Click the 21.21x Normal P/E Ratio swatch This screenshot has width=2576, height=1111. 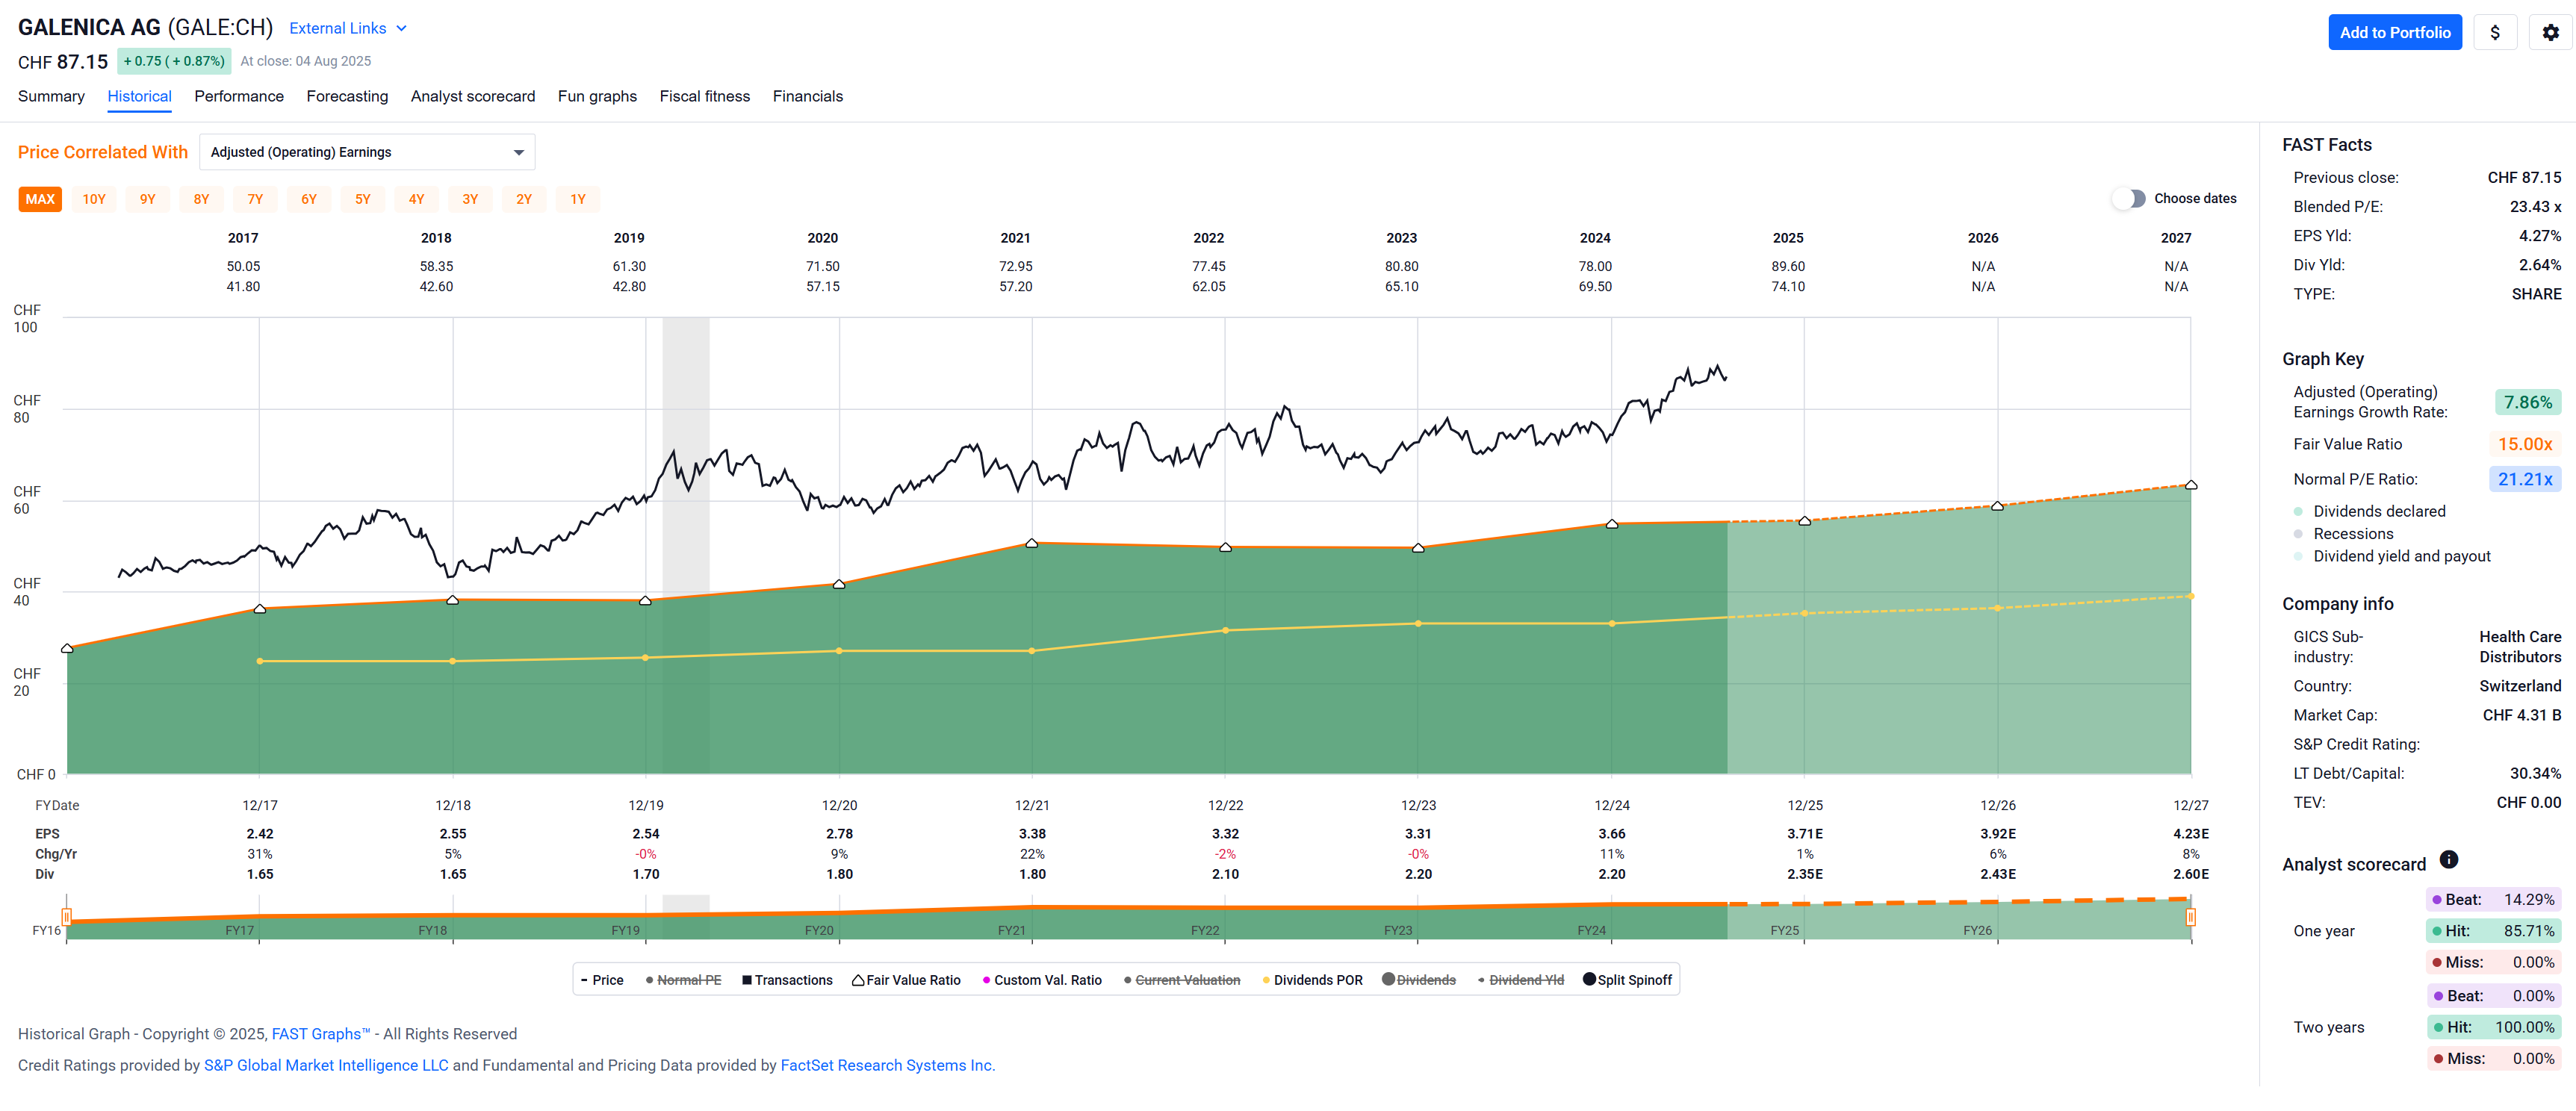[x=2524, y=479]
